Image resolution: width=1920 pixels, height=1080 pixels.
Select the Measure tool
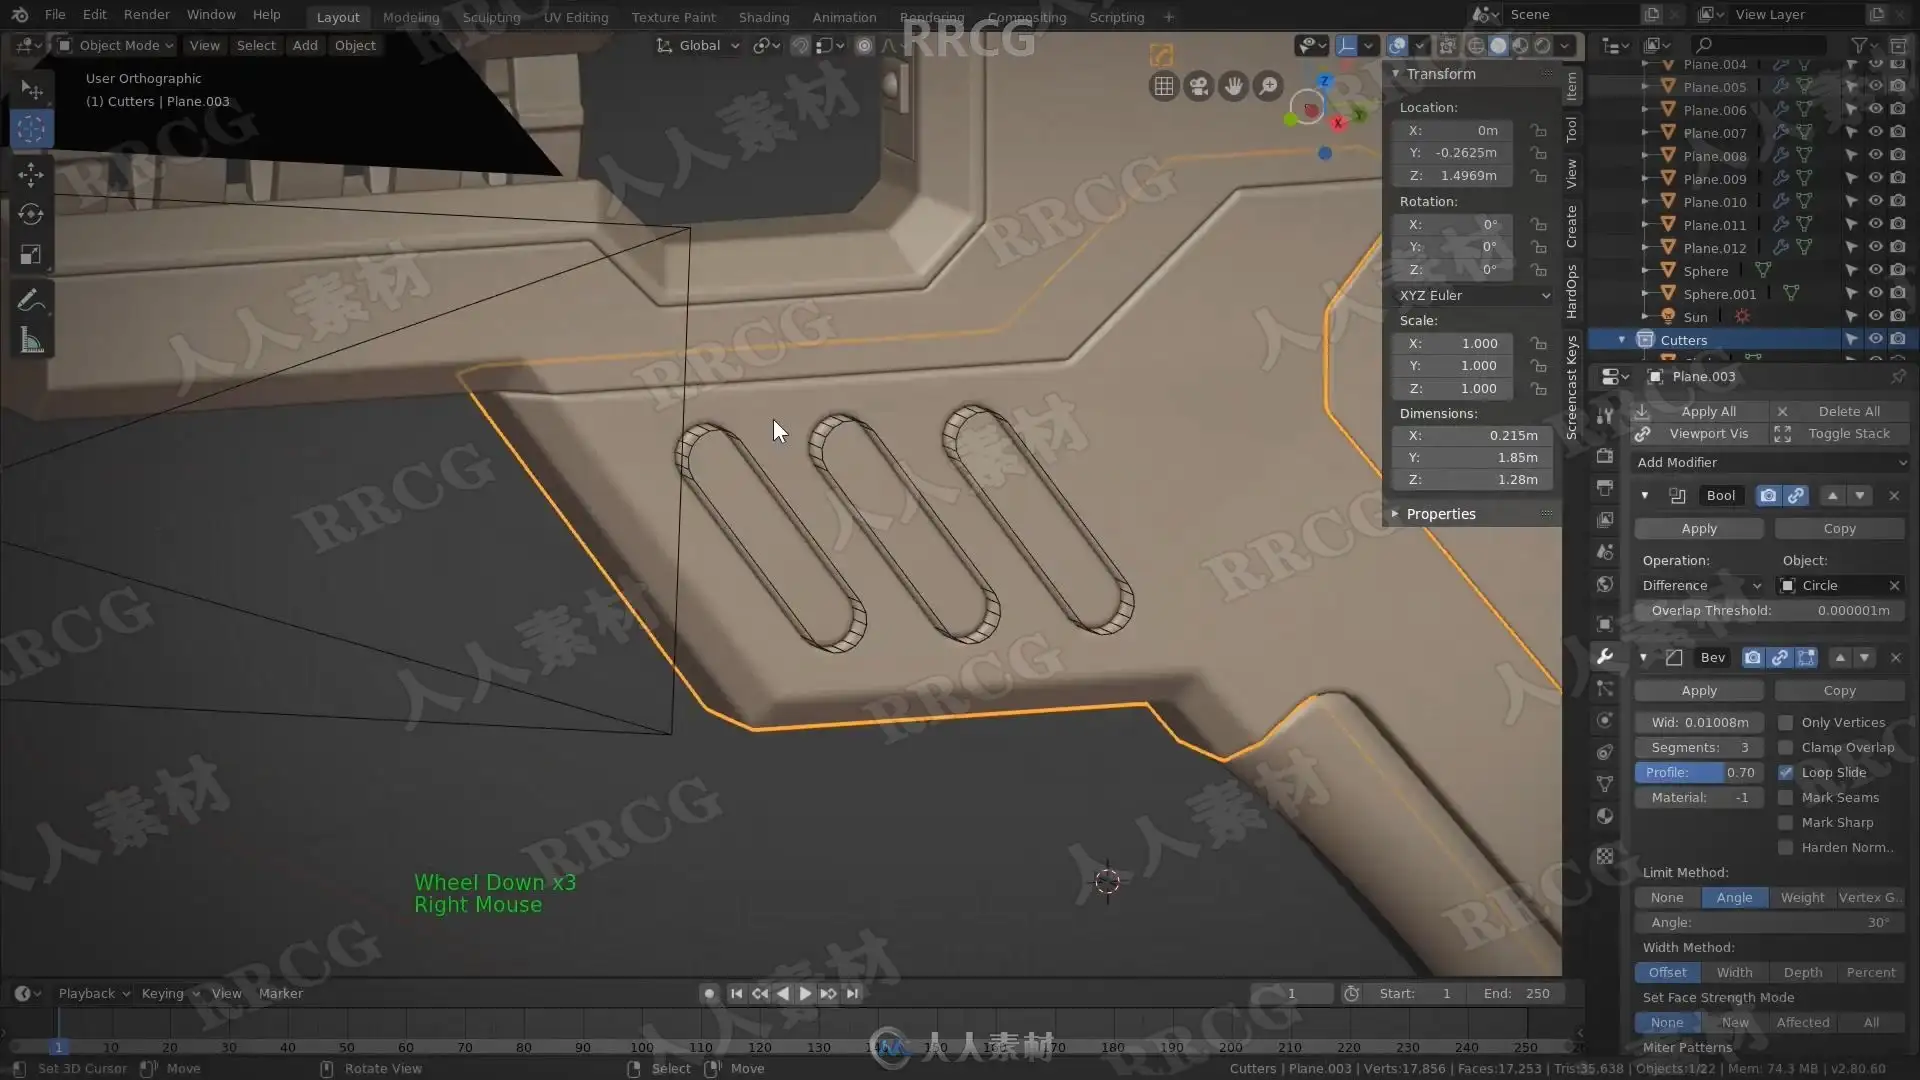click(31, 341)
